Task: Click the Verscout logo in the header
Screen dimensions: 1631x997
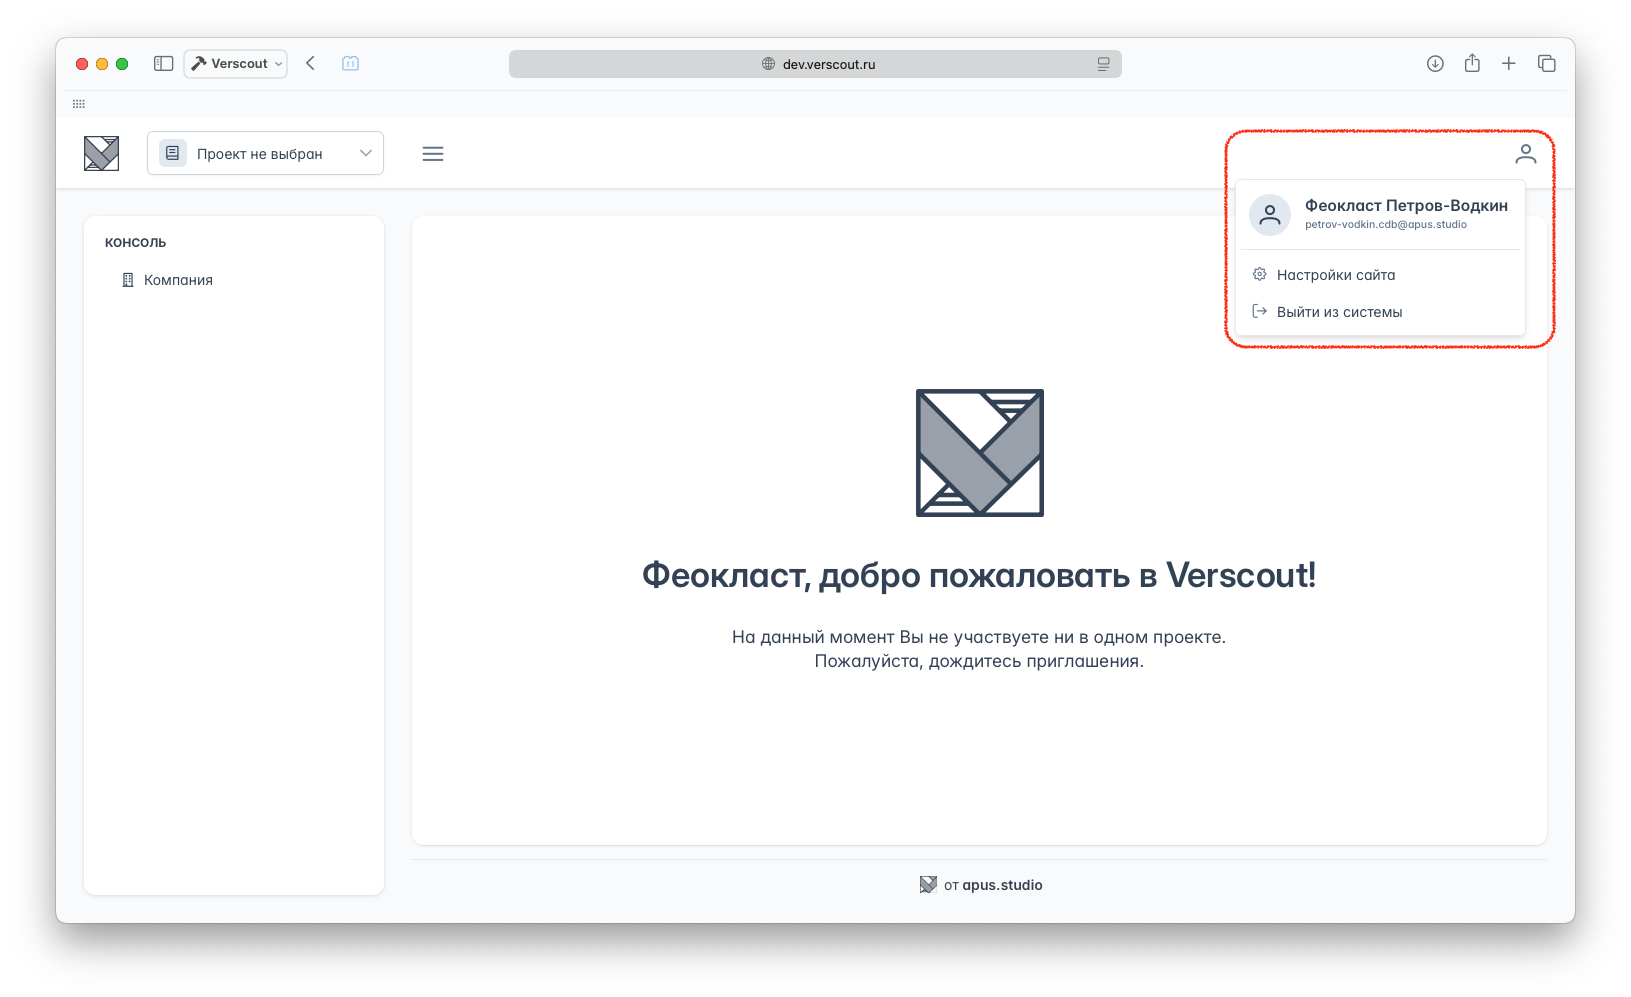Action: (x=101, y=153)
